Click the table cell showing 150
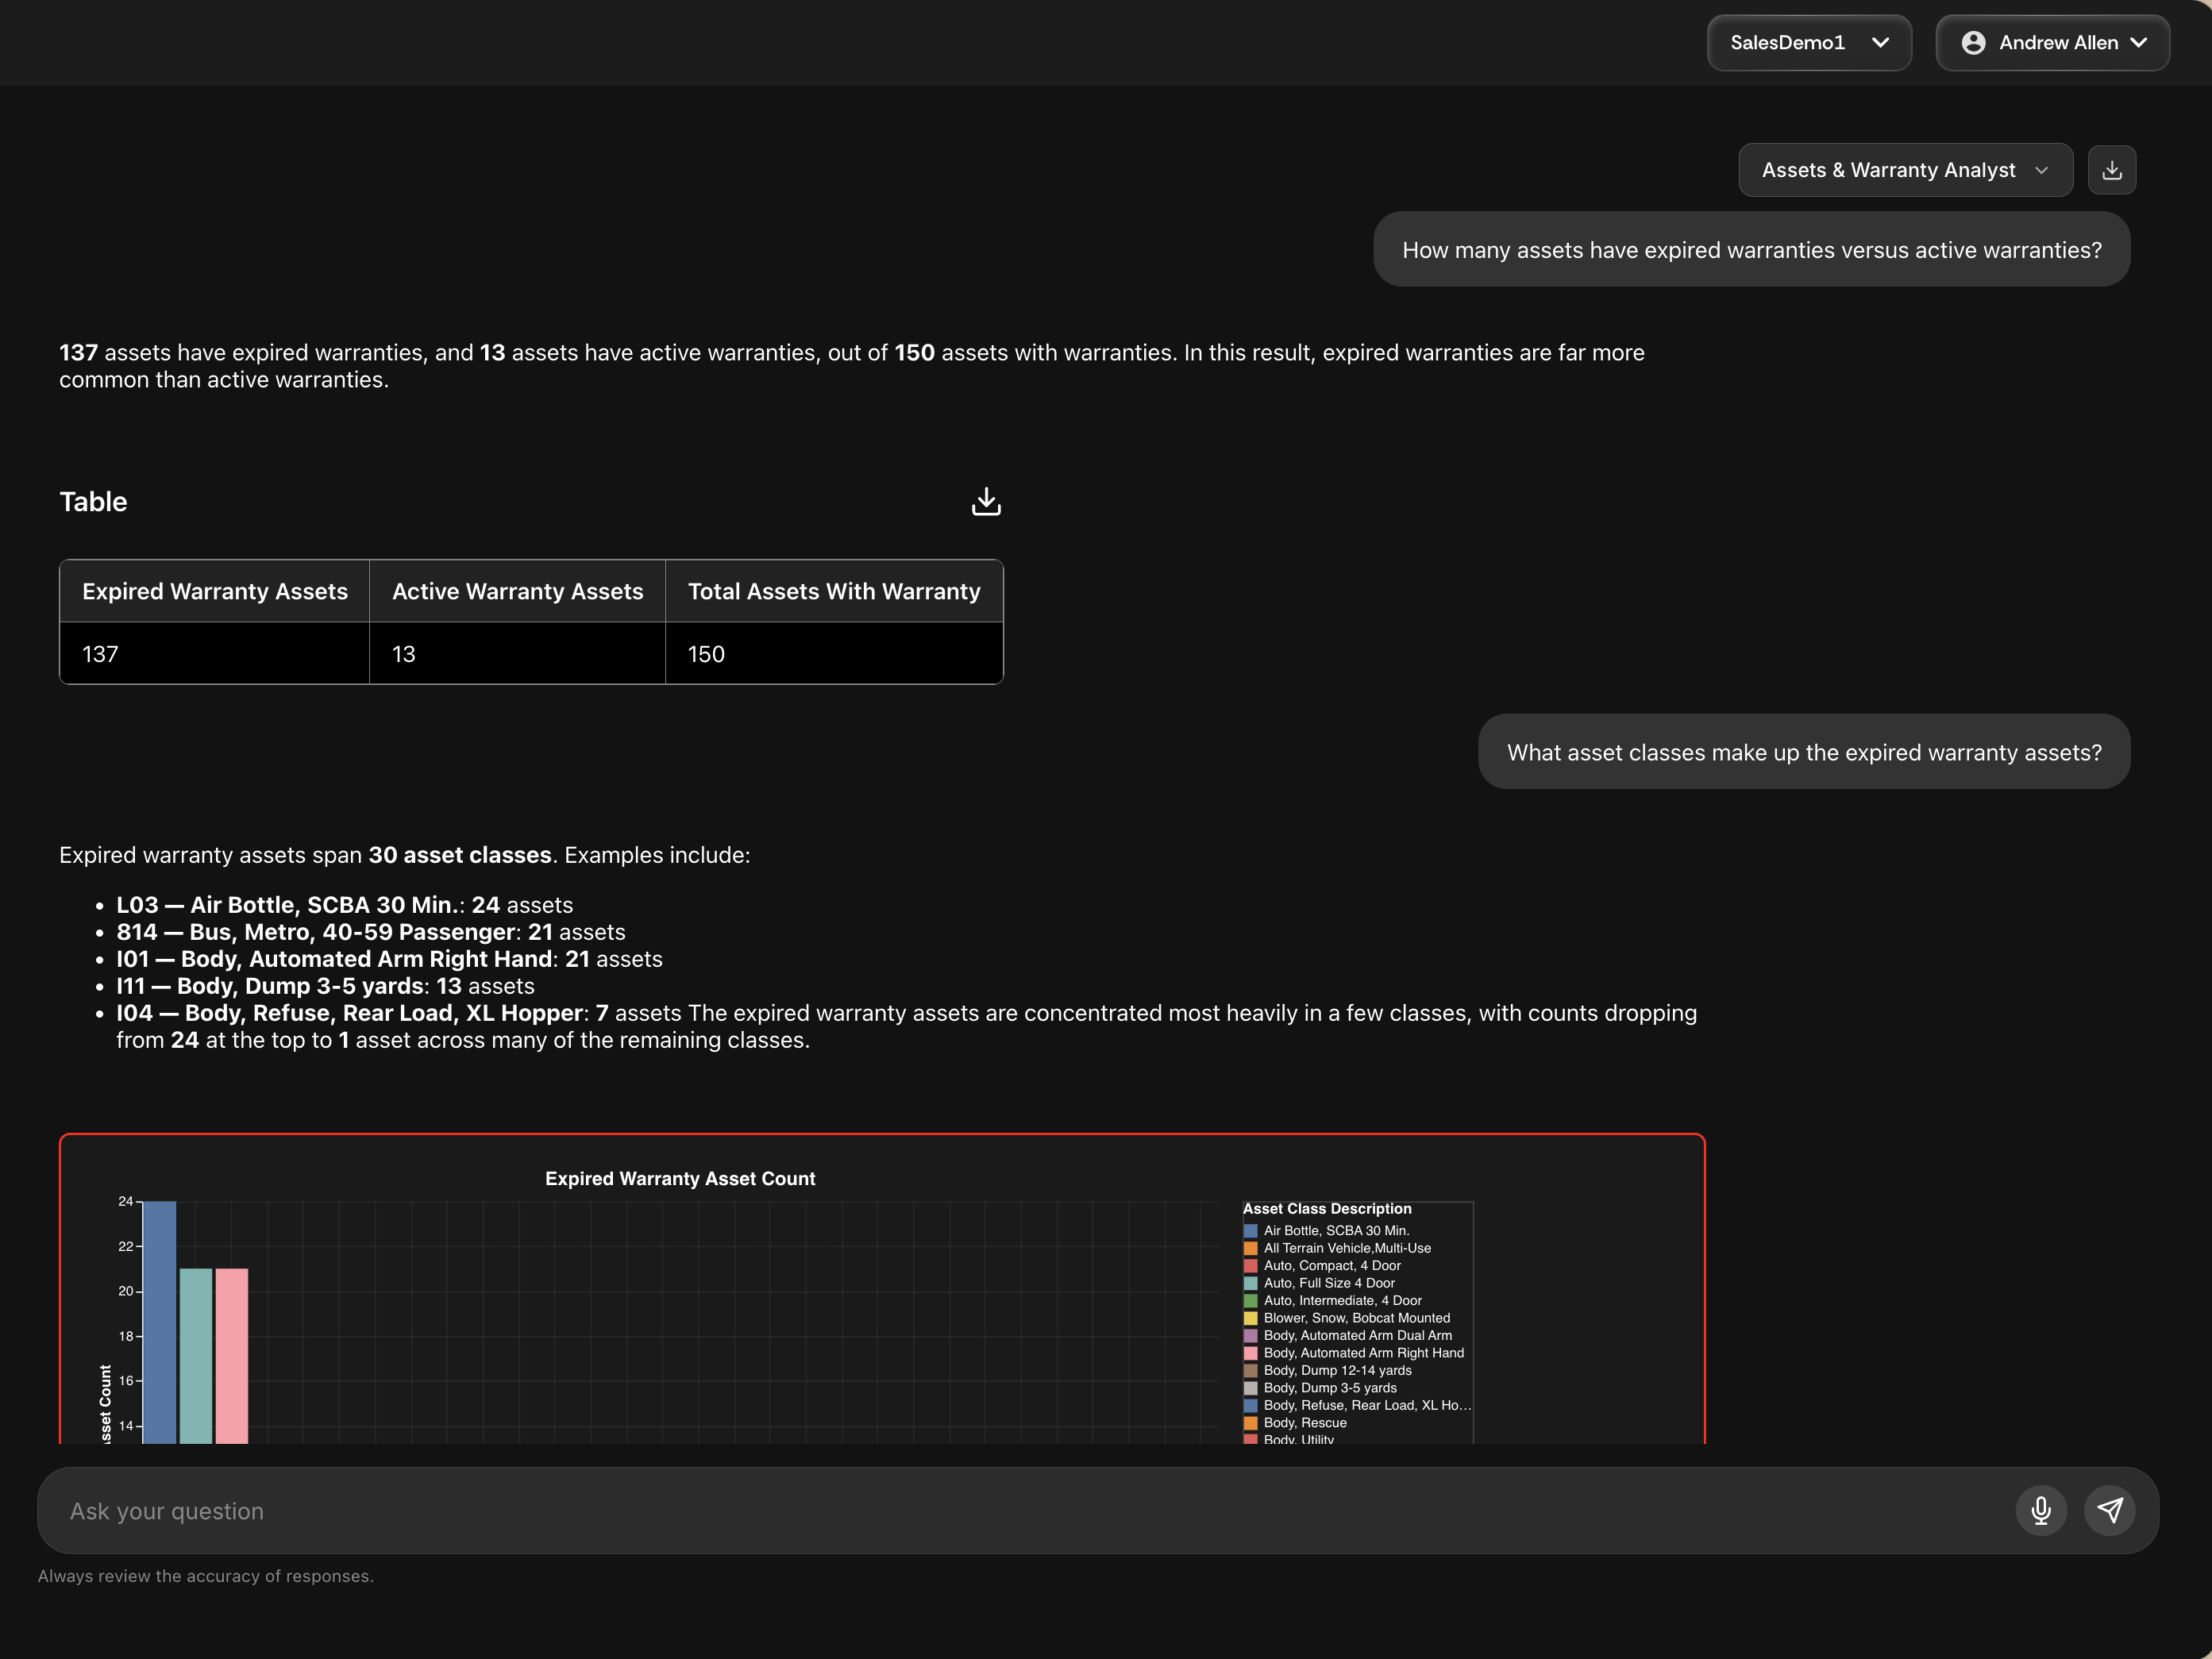Screen dimensions: 2212x1659 (x=834, y=653)
